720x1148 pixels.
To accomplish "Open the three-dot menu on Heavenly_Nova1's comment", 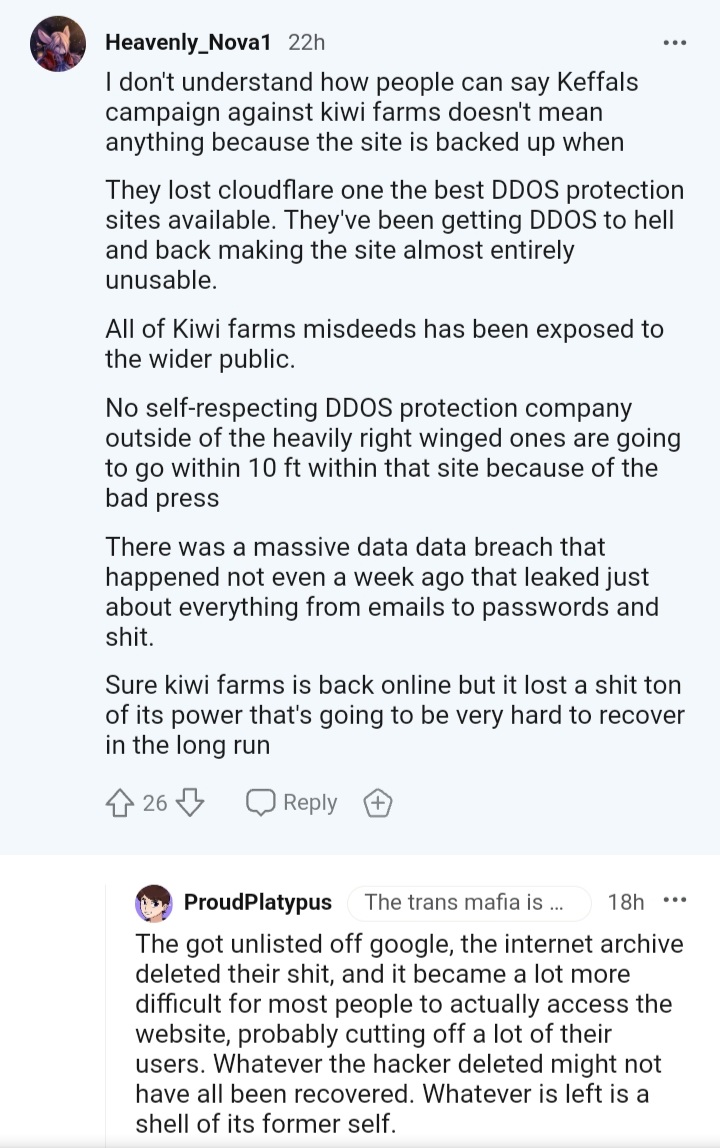I will [x=675, y=42].
